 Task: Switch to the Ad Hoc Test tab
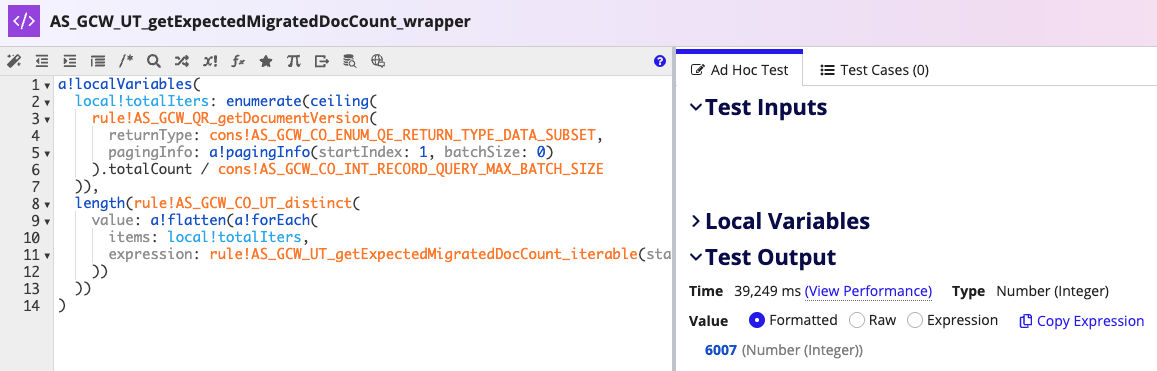739,70
